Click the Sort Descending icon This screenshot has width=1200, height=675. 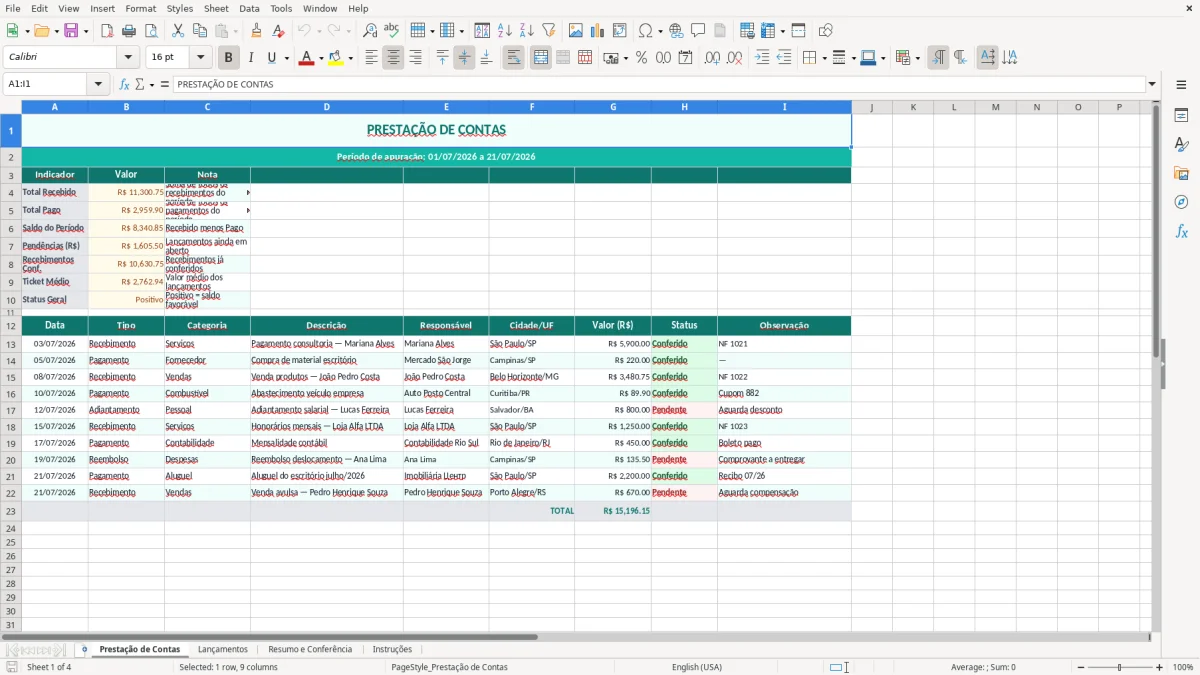pos(527,31)
